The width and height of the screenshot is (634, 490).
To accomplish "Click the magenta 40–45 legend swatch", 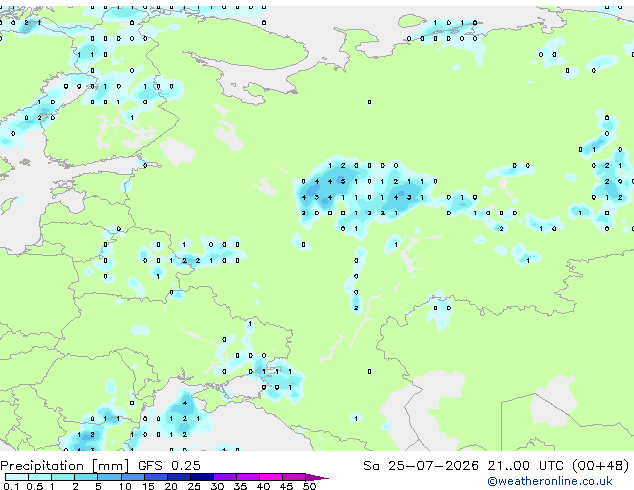I will click(x=271, y=477).
